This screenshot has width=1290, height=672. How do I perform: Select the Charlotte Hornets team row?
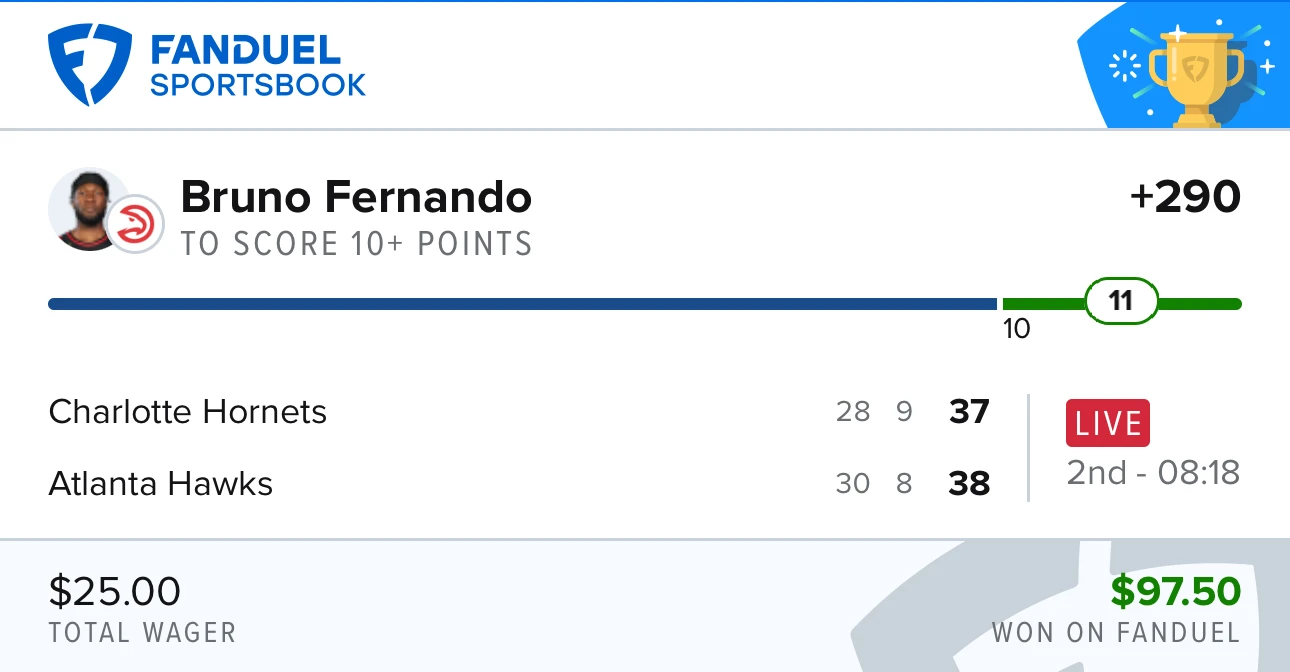pyautogui.click(x=519, y=412)
